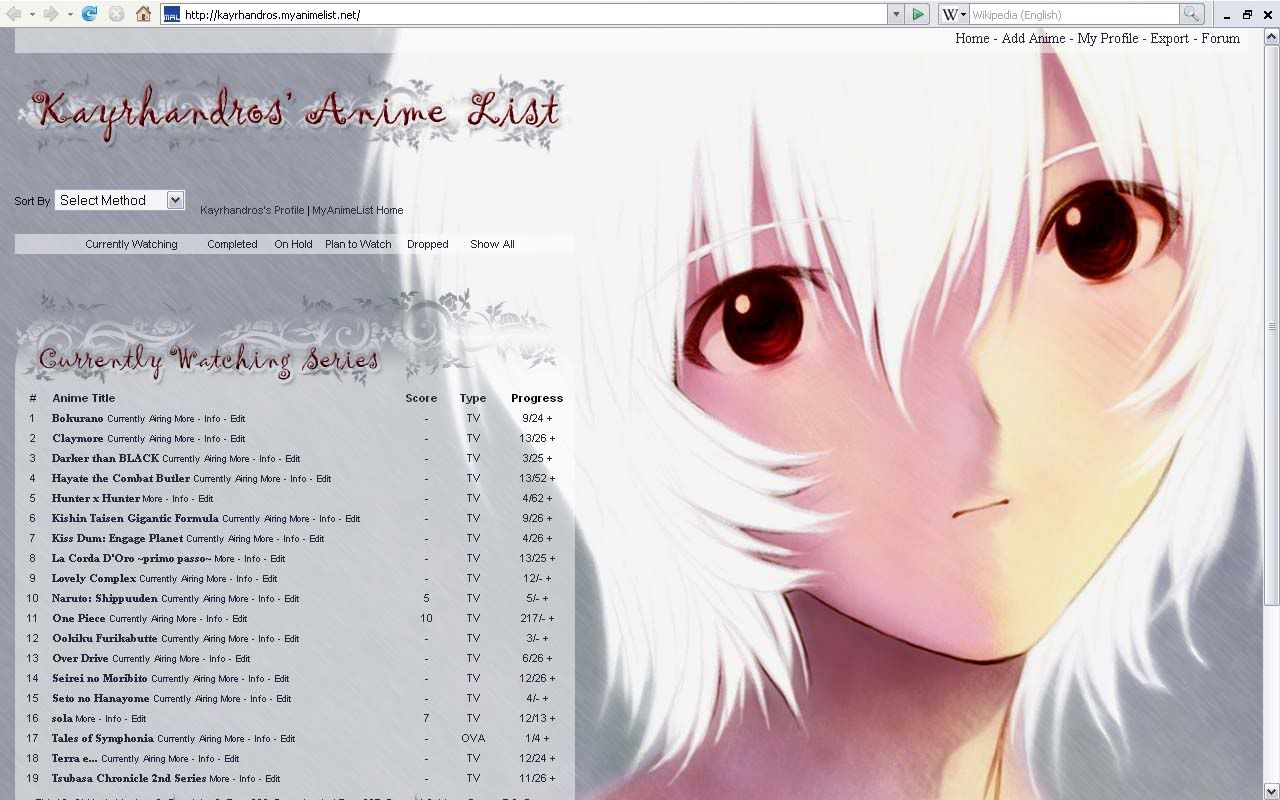
Task: Click the Progress column header
Action: tap(537, 398)
